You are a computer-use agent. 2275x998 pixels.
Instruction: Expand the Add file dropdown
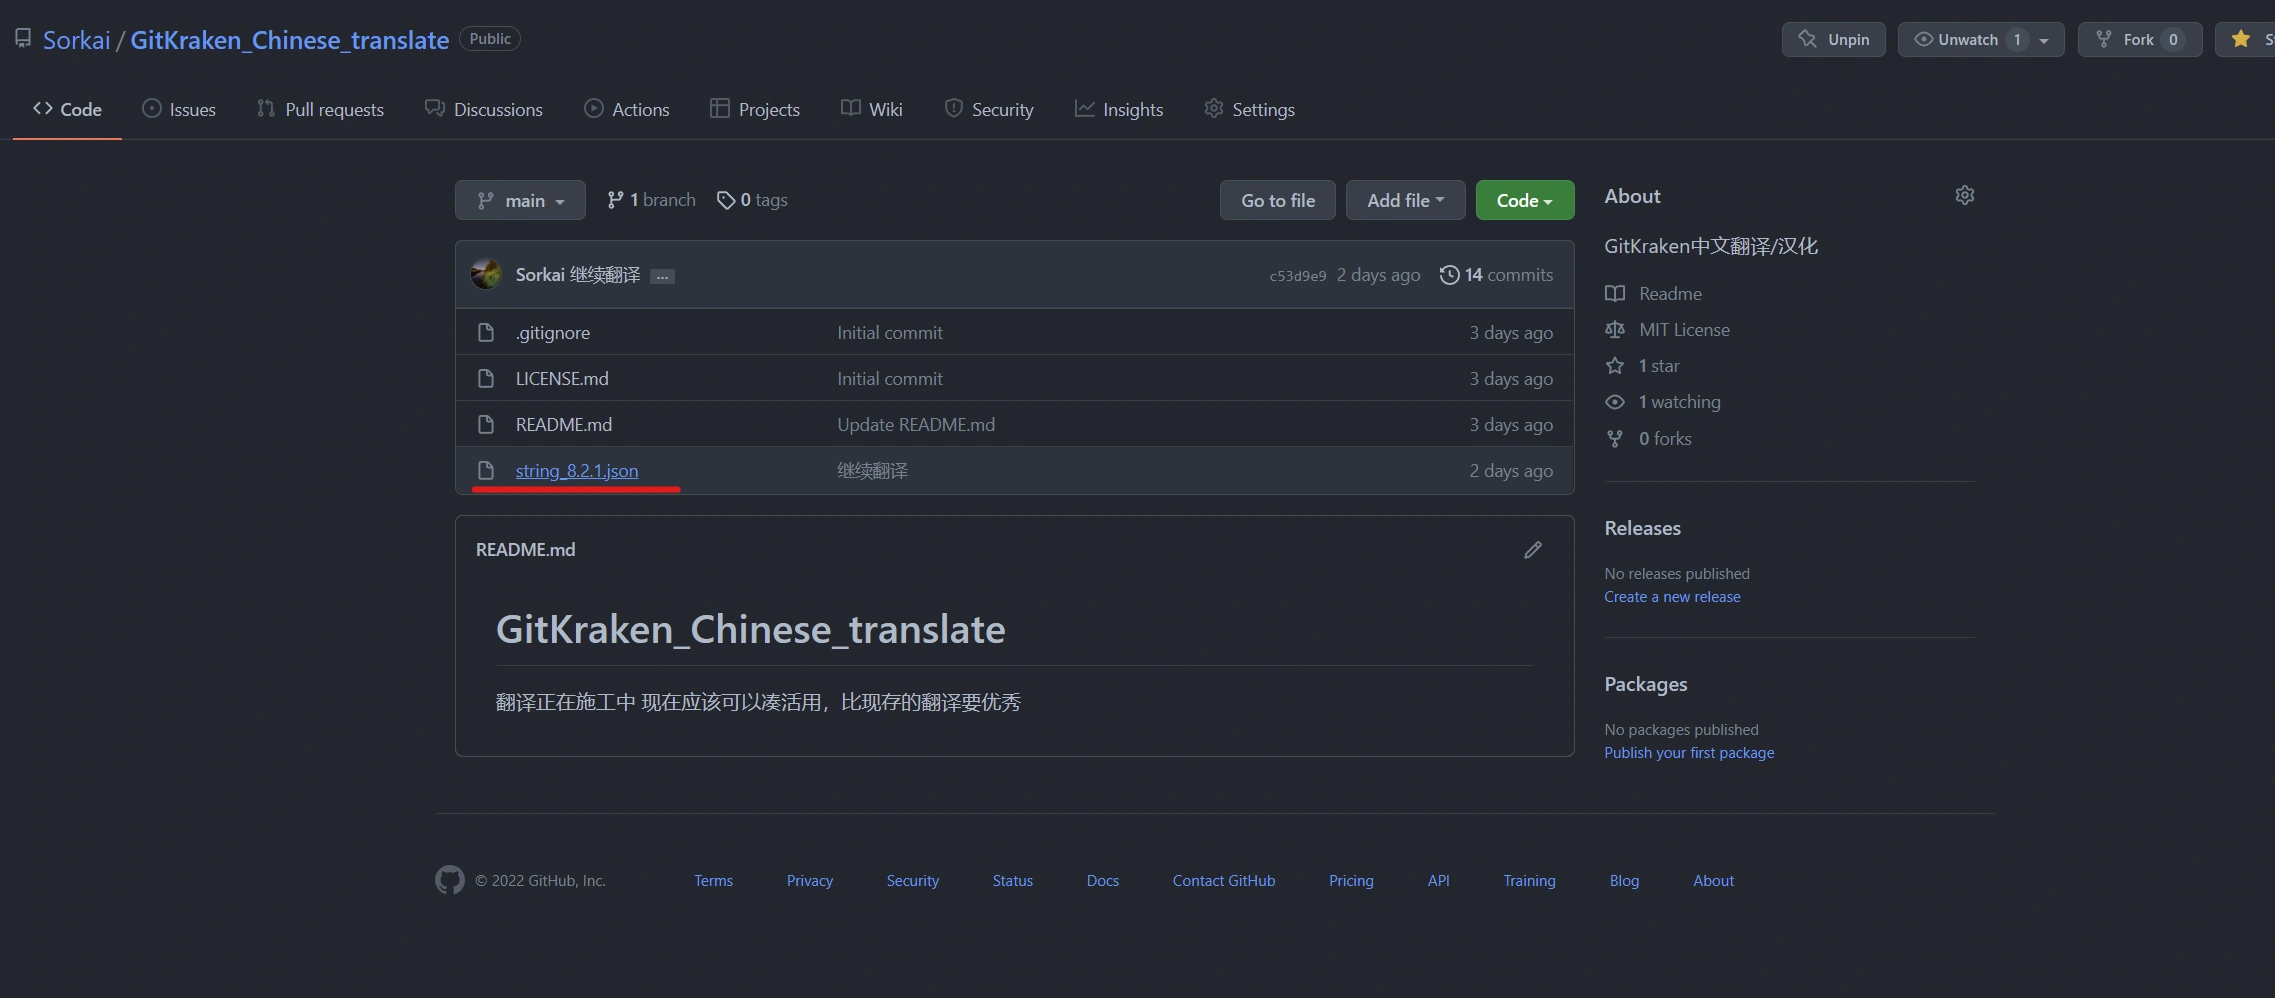click(1405, 200)
